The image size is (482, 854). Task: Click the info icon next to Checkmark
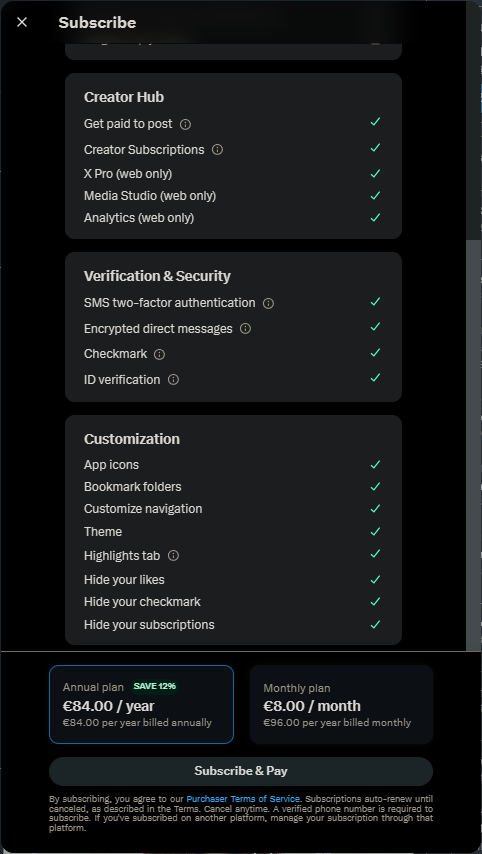[159, 355]
